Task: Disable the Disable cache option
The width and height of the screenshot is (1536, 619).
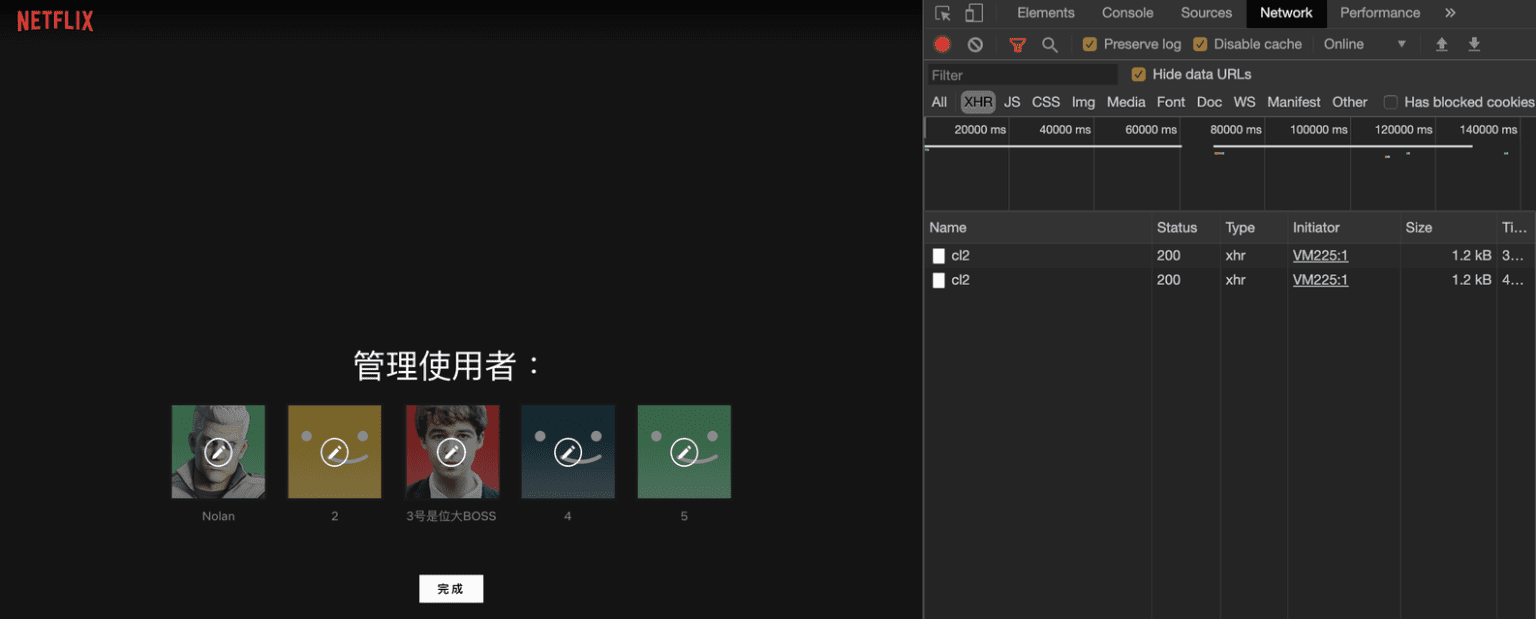Action: [1197, 44]
